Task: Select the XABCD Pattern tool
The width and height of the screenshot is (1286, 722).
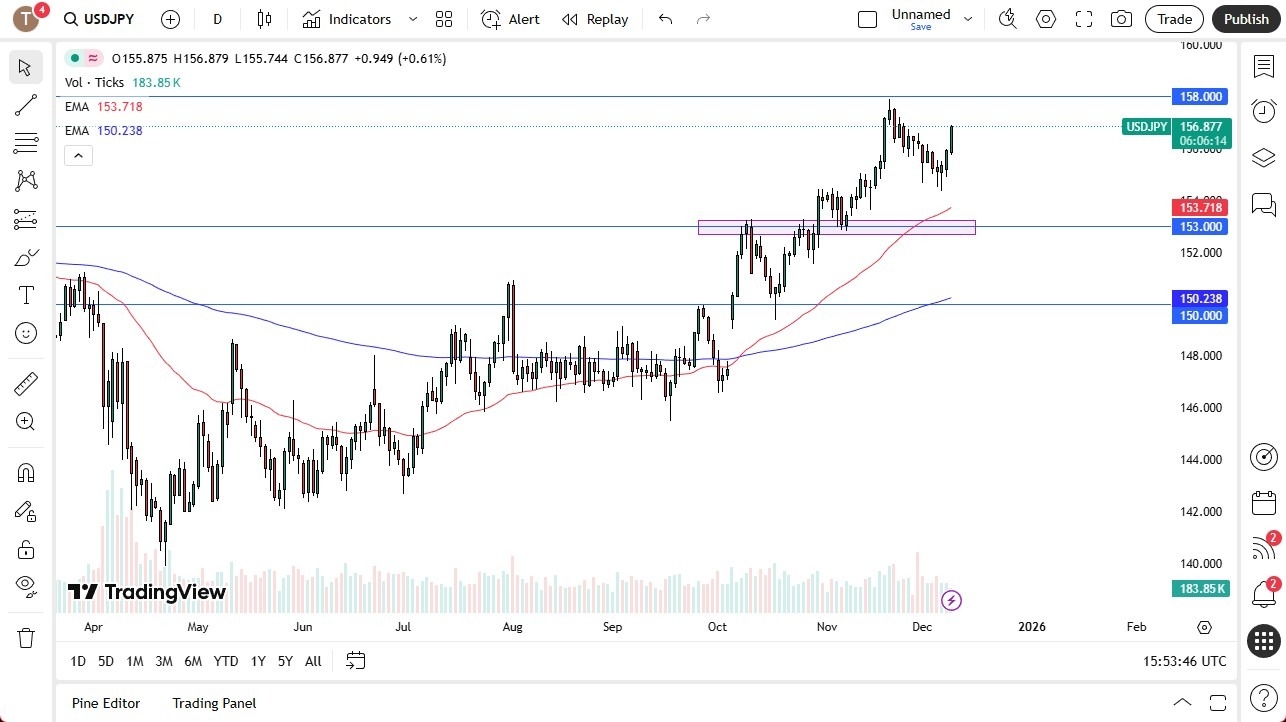Action: tap(25, 179)
